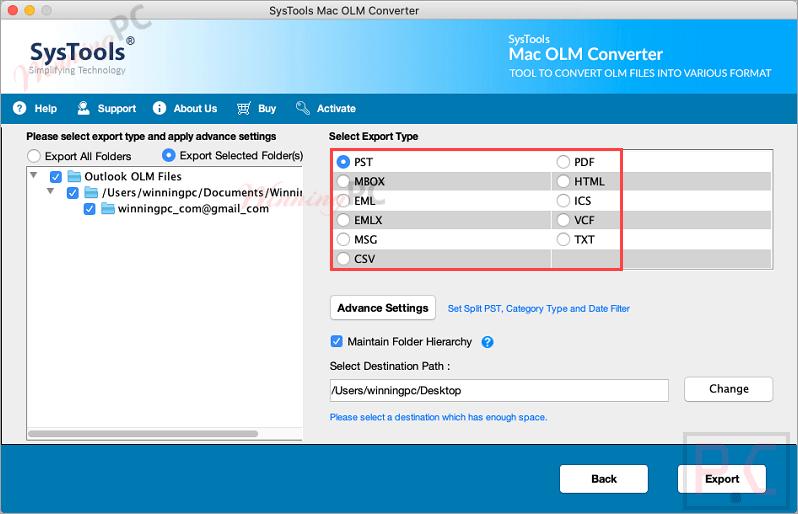Toggle Maintain Folder Hierarchy checkbox
This screenshot has height=514, width=798.
[x=336, y=341]
